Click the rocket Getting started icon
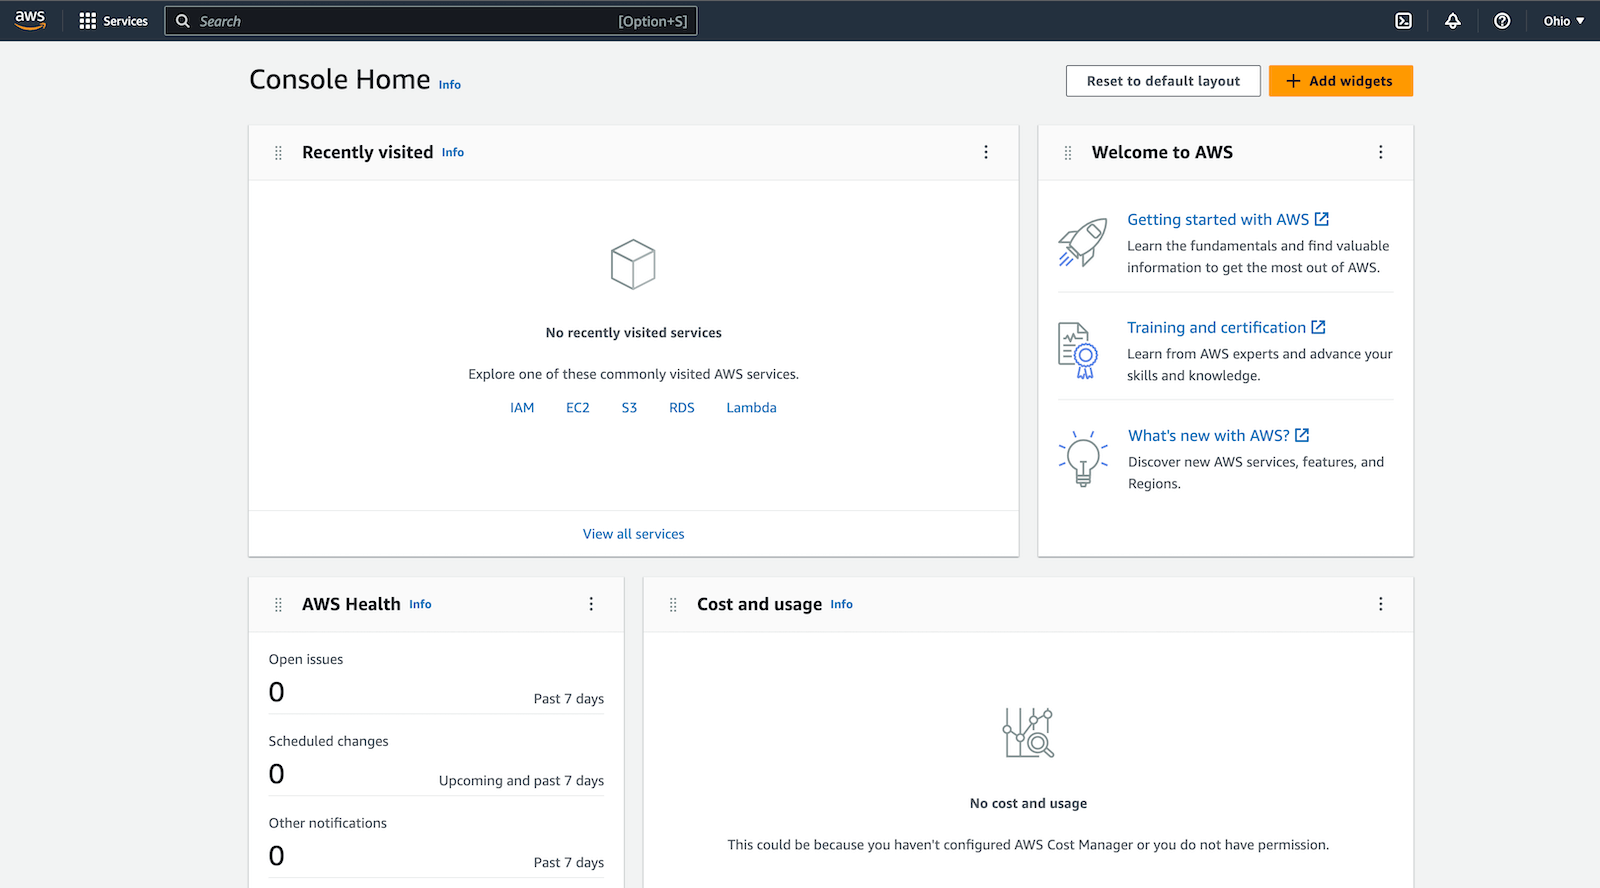 pyautogui.click(x=1083, y=243)
